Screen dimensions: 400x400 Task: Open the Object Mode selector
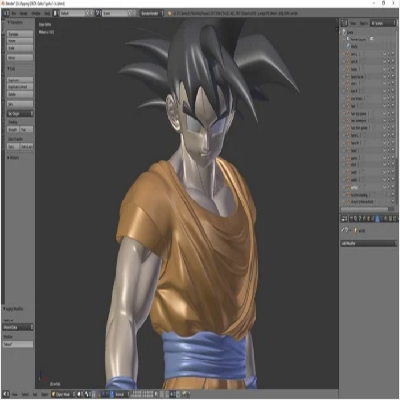[x=63, y=394]
